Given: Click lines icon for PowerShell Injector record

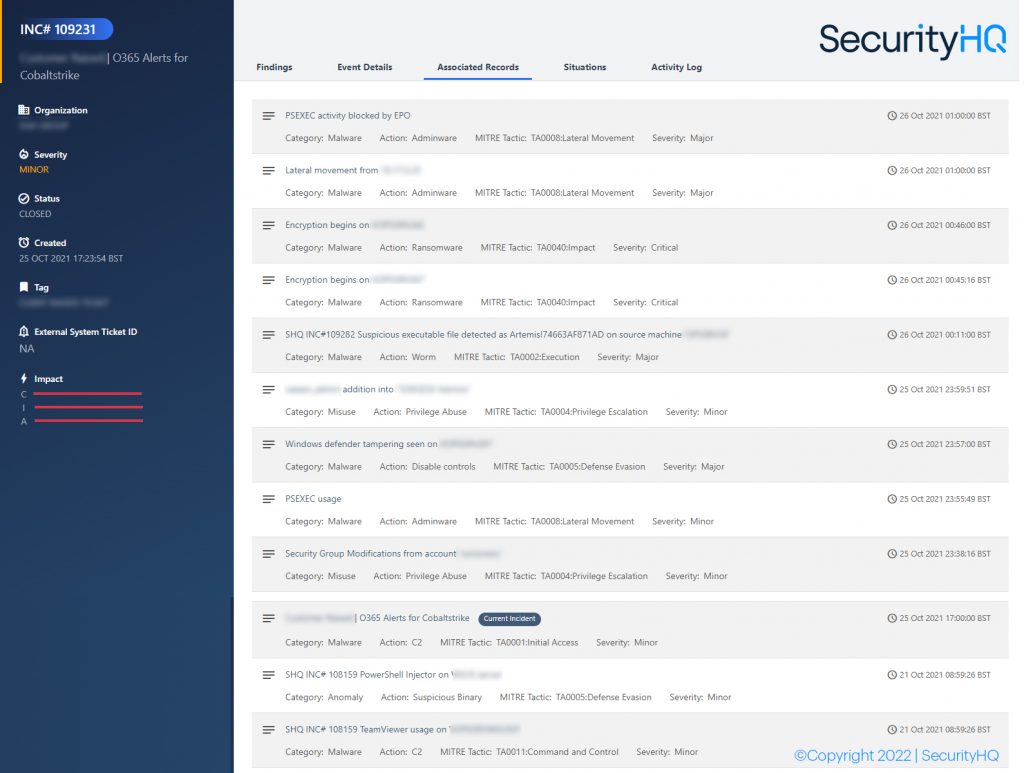Looking at the screenshot, I should point(268,675).
